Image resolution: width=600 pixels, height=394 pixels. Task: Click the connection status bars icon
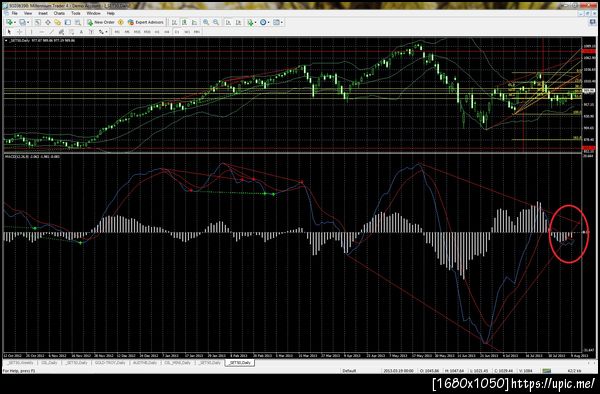tap(547, 371)
